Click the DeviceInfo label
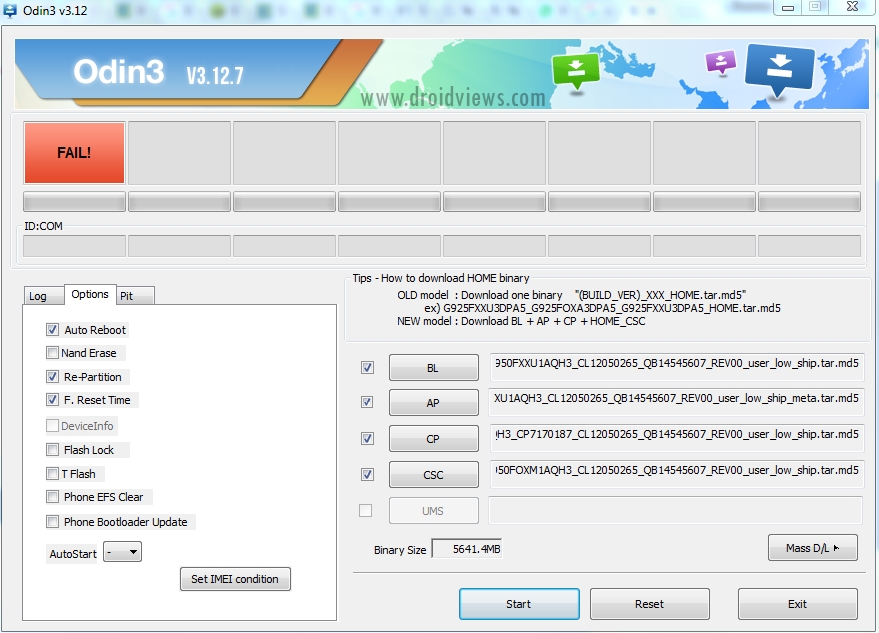 pyautogui.click(x=87, y=426)
